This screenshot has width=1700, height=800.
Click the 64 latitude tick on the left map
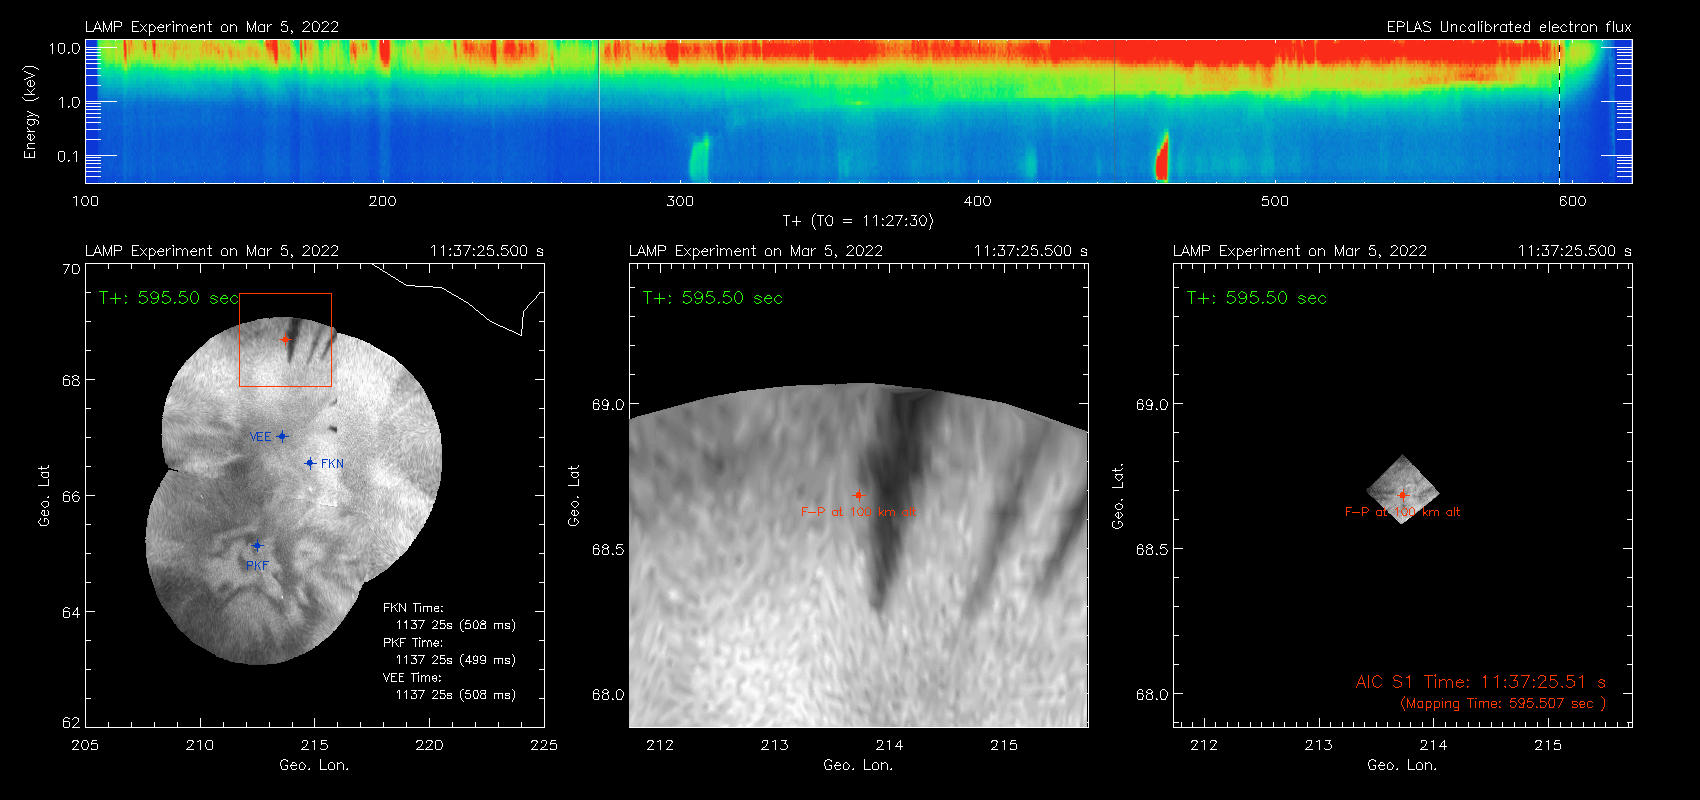70,612
